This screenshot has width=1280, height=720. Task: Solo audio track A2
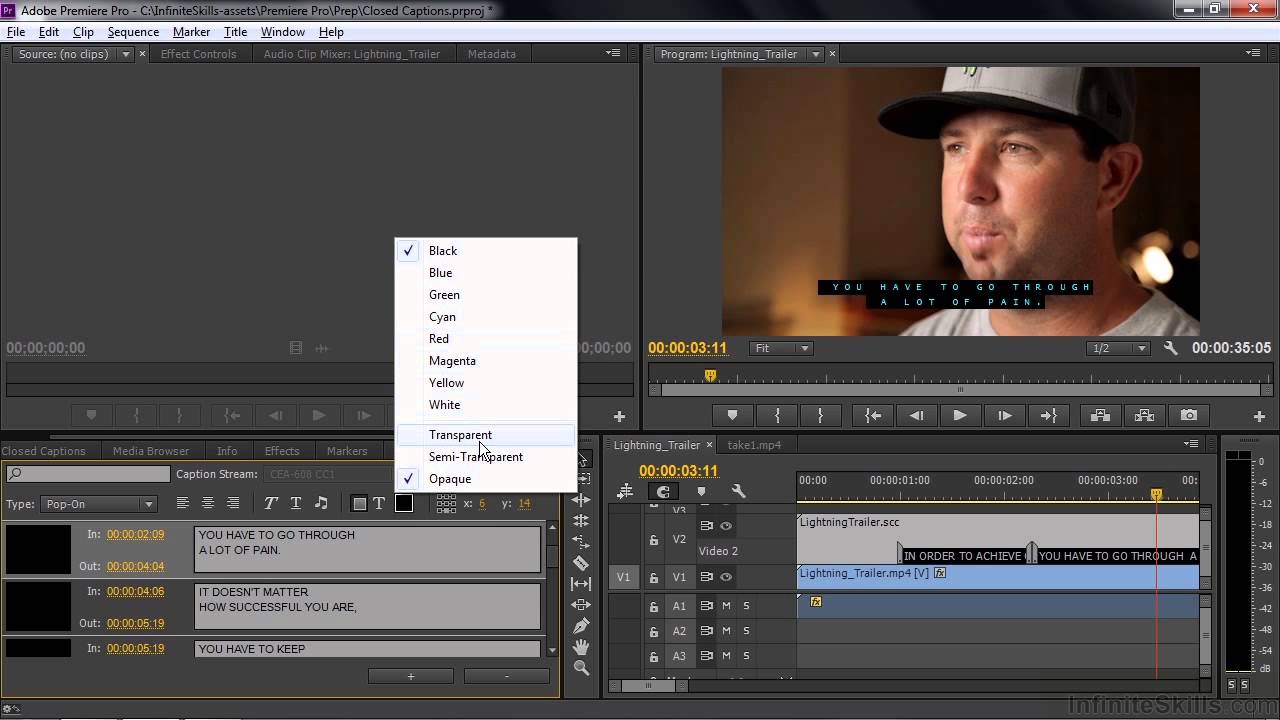746,631
